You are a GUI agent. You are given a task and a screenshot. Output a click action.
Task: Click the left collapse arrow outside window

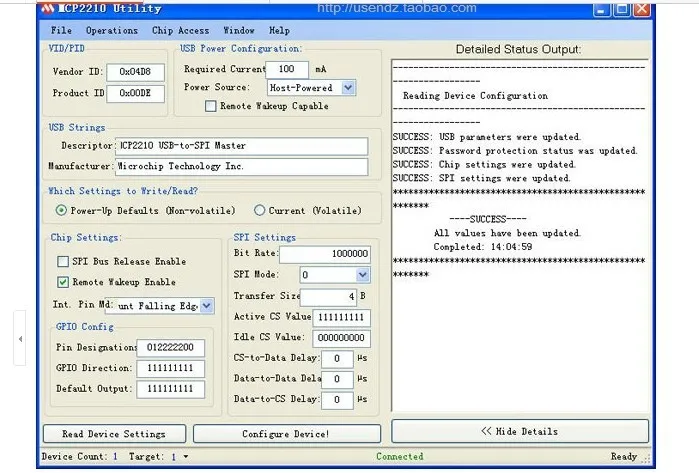point(20,339)
